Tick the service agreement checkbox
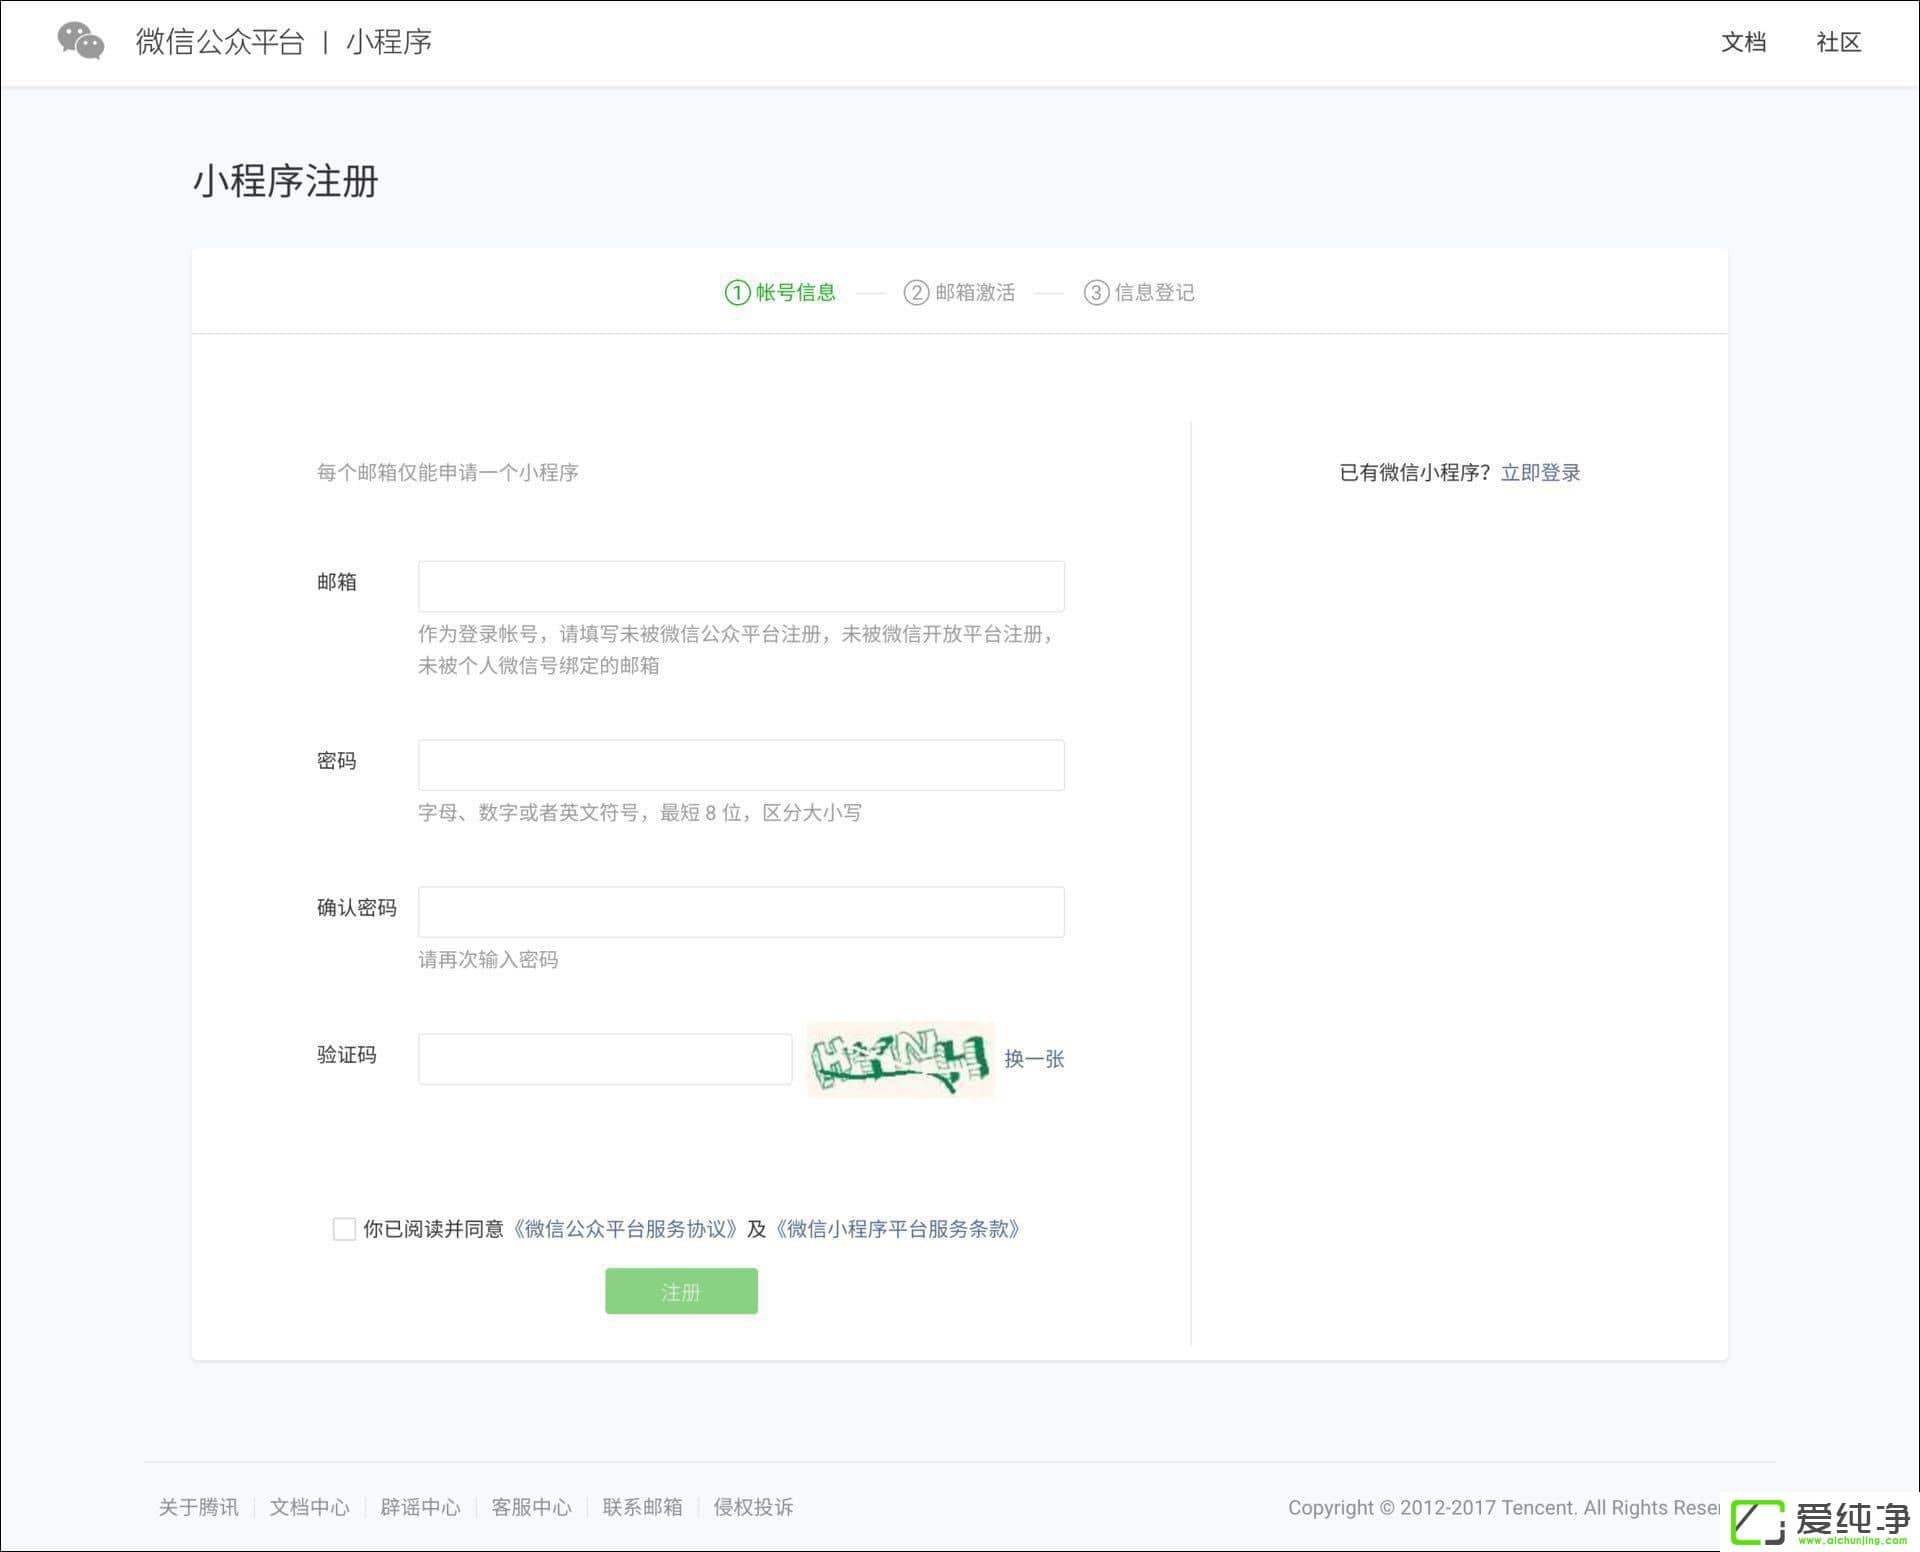Screen dimensions: 1920x1552 (x=344, y=1229)
